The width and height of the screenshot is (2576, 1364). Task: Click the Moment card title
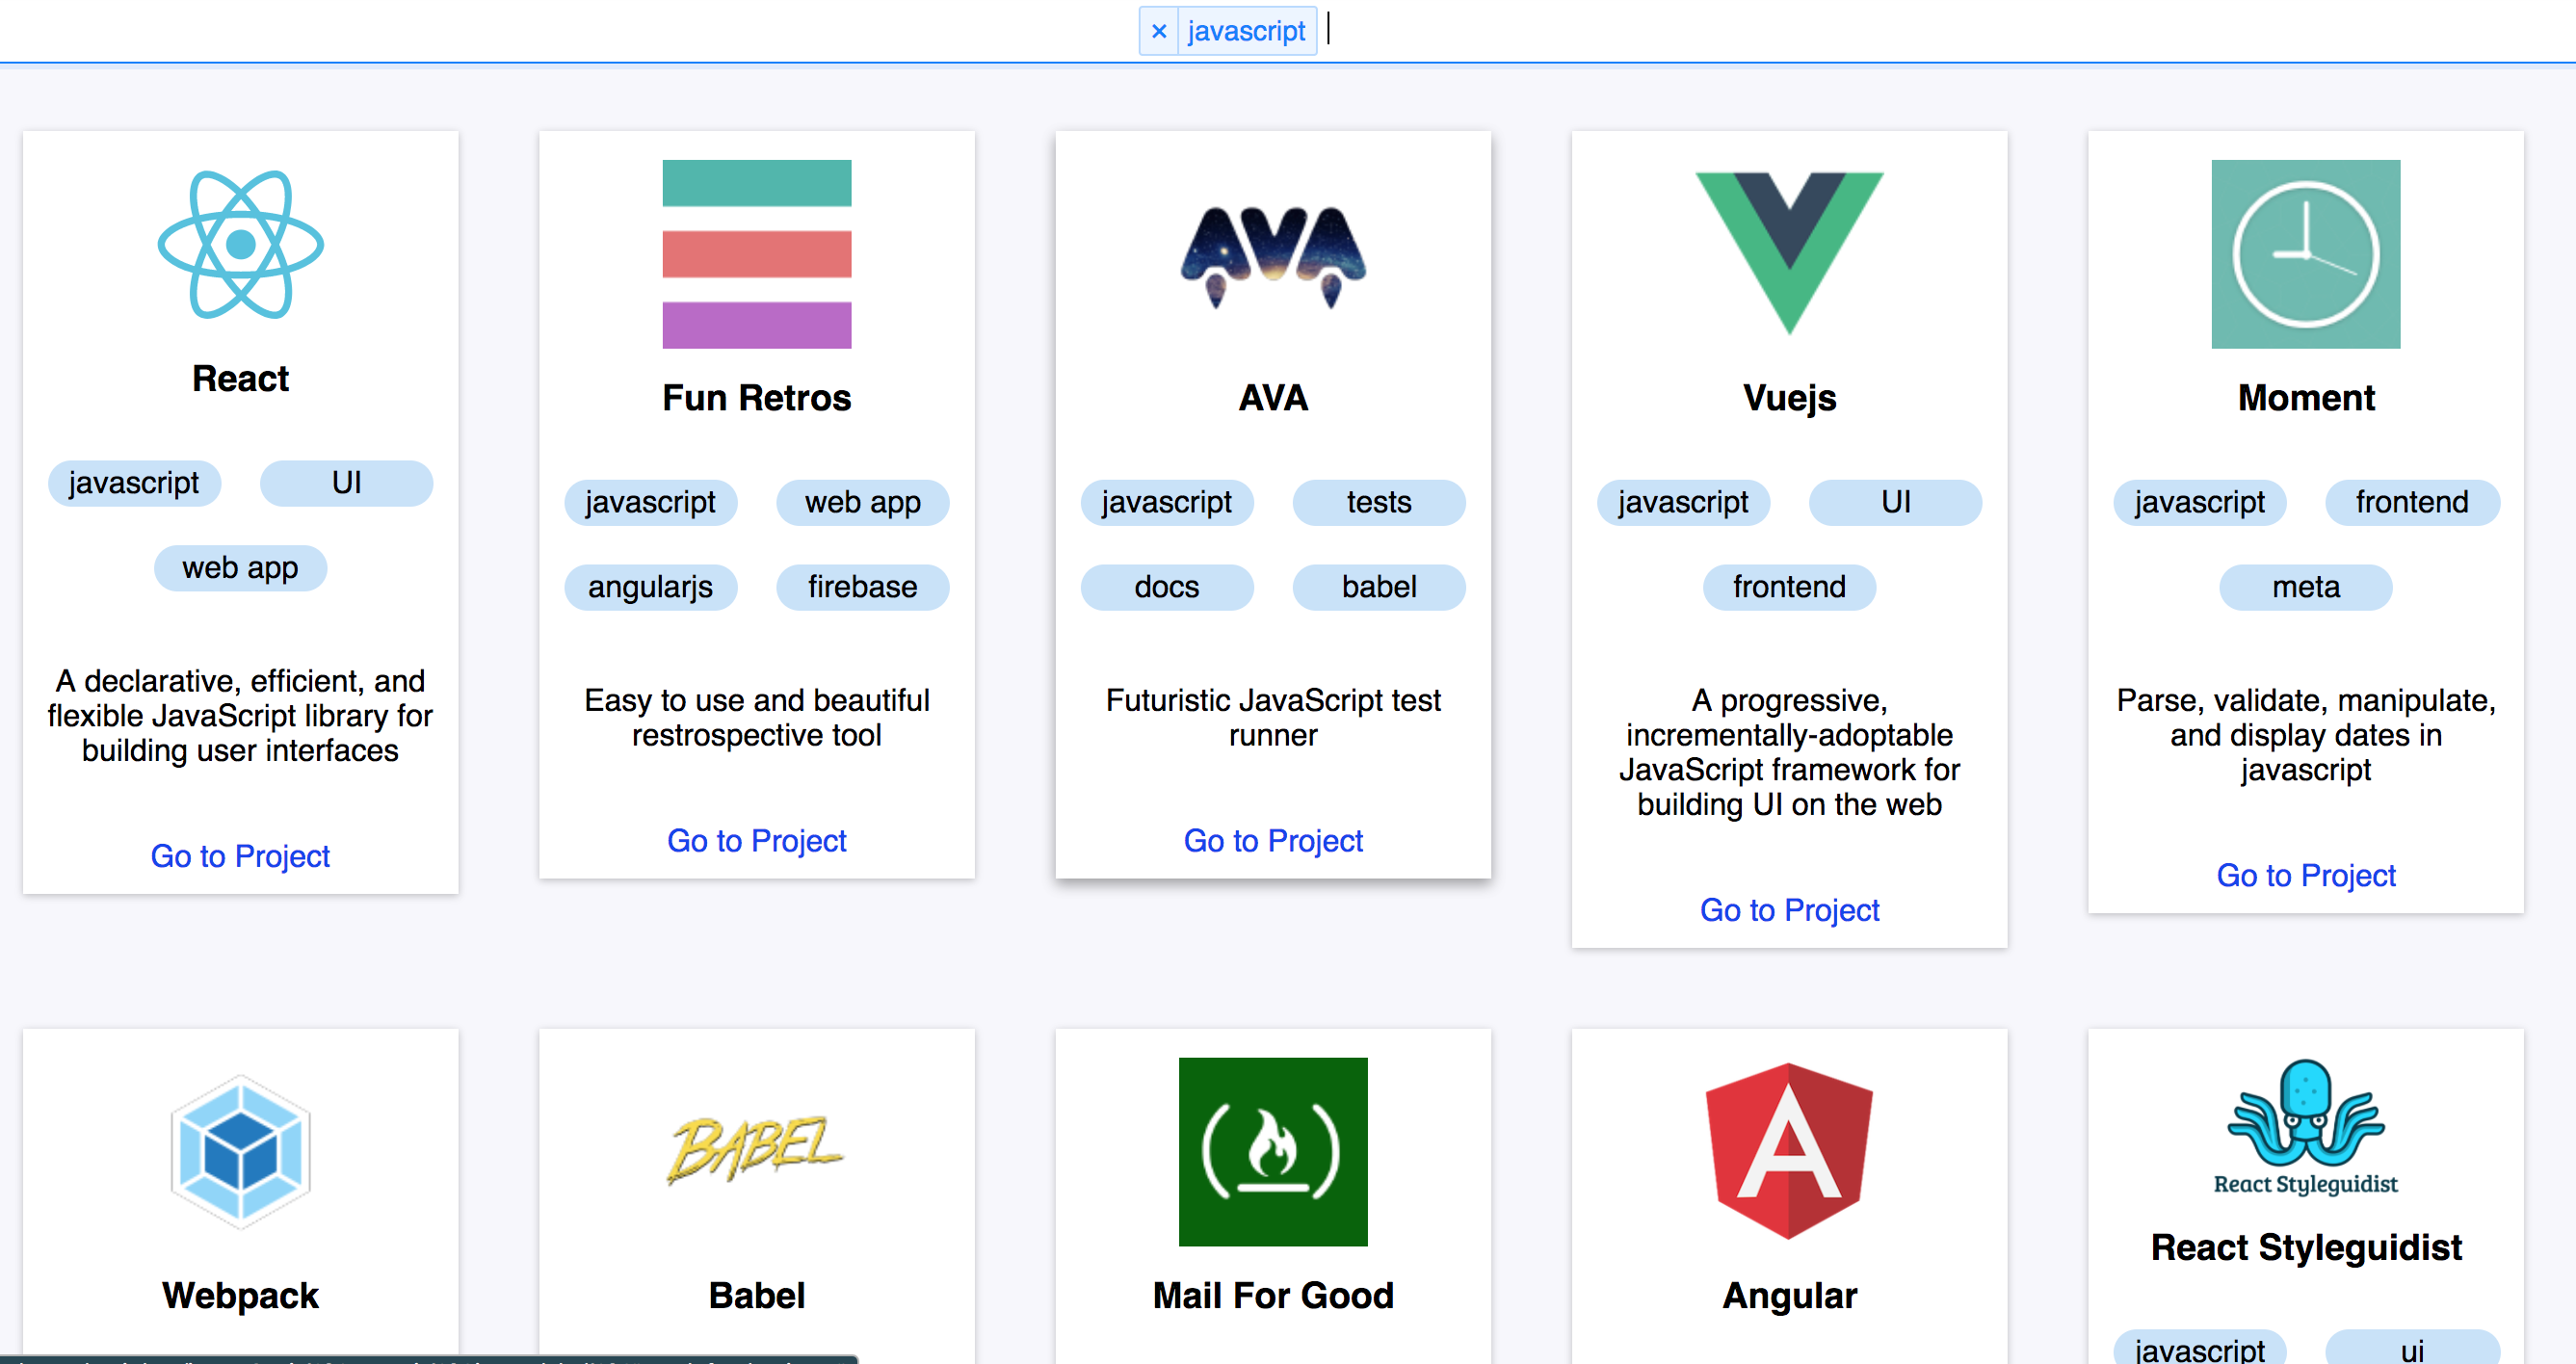coord(2306,398)
